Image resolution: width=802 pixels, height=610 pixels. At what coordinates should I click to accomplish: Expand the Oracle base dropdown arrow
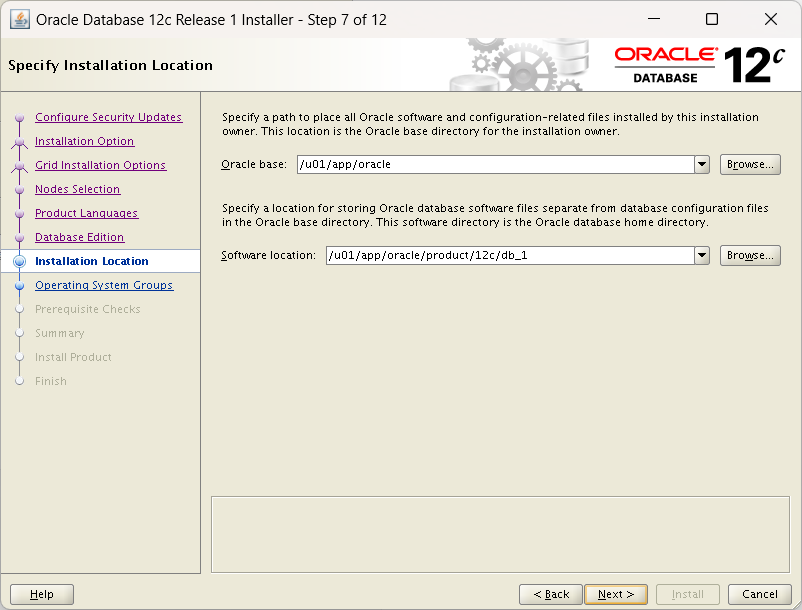702,165
